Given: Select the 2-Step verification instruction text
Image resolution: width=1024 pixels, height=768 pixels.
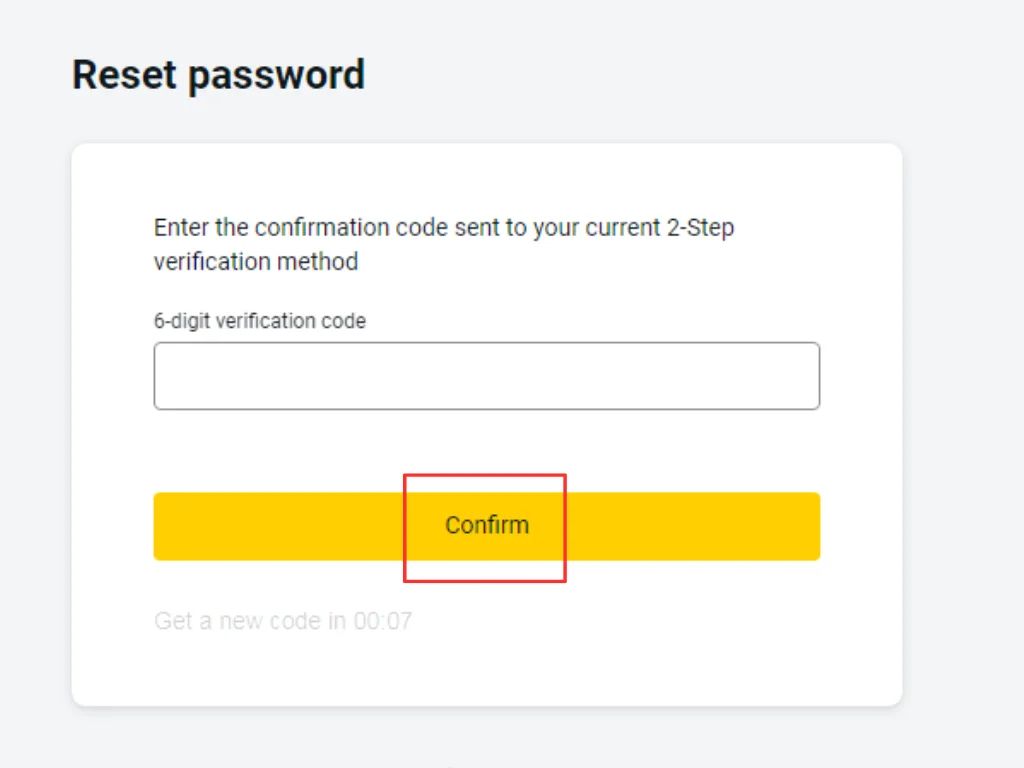Looking at the screenshot, I should [x=443, y=244].
